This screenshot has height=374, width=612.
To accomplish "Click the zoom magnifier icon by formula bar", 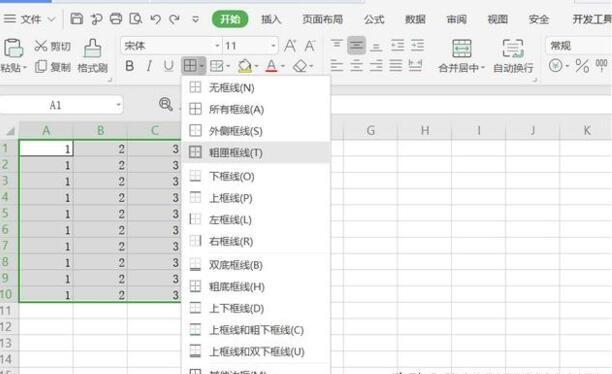I will (x=166, y=104).
